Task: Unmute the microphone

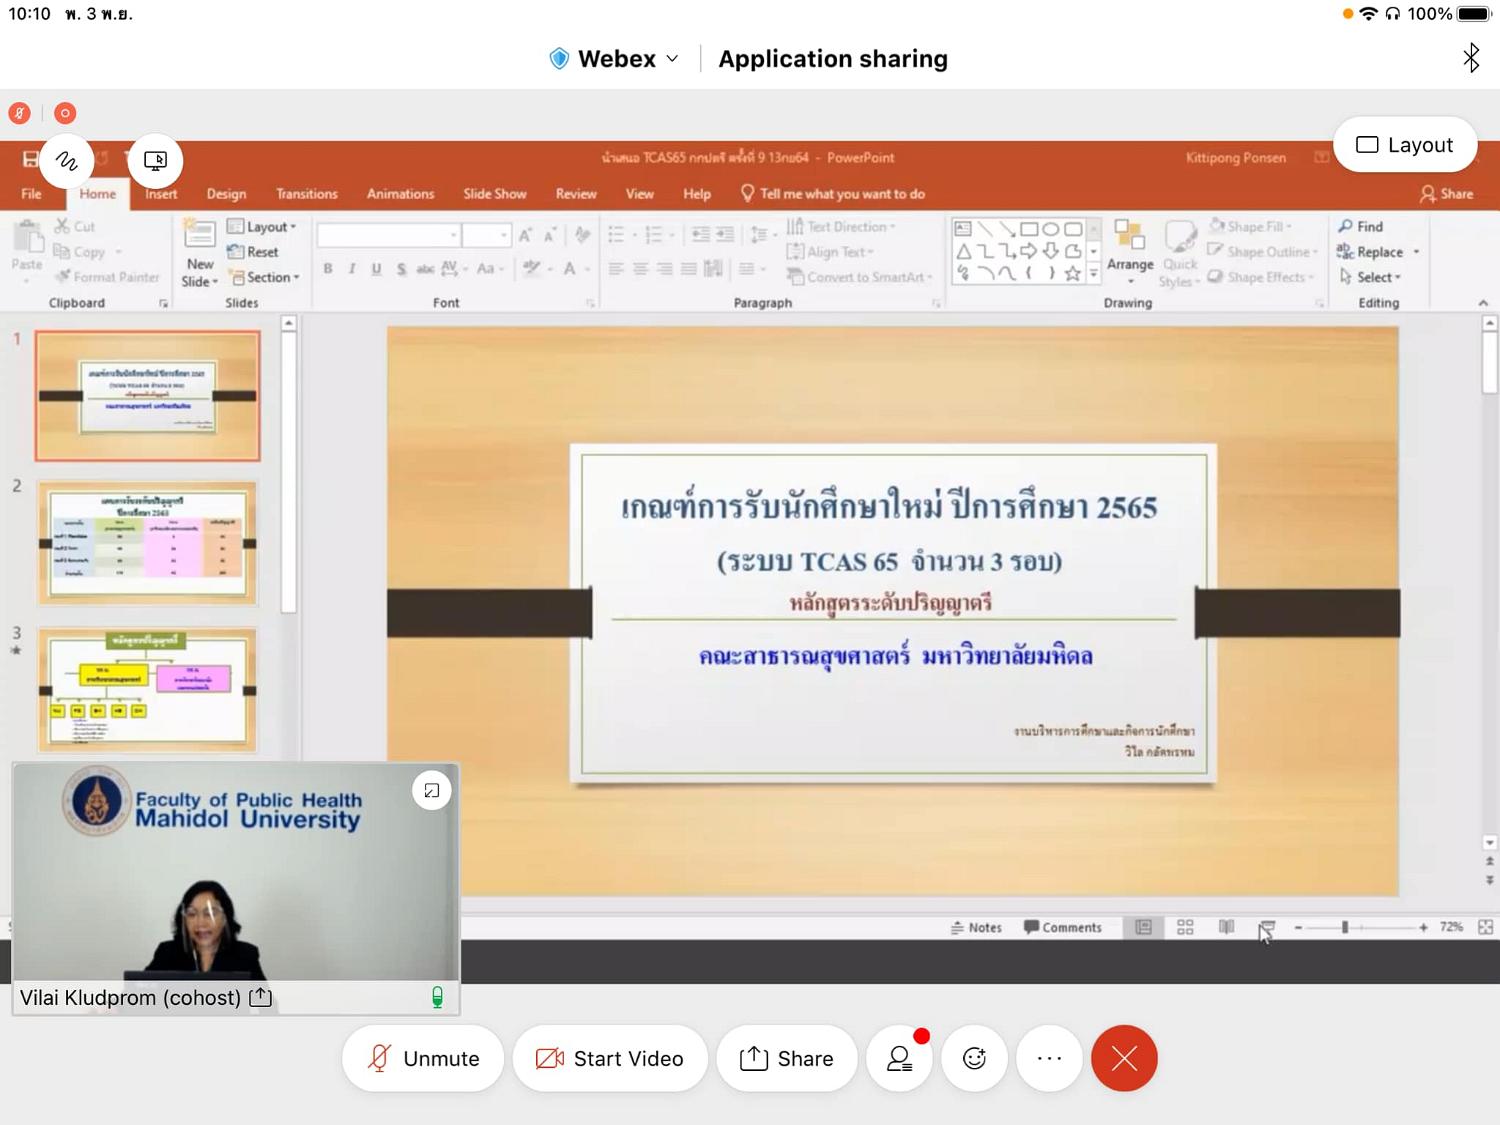Action: (423, 1058)
